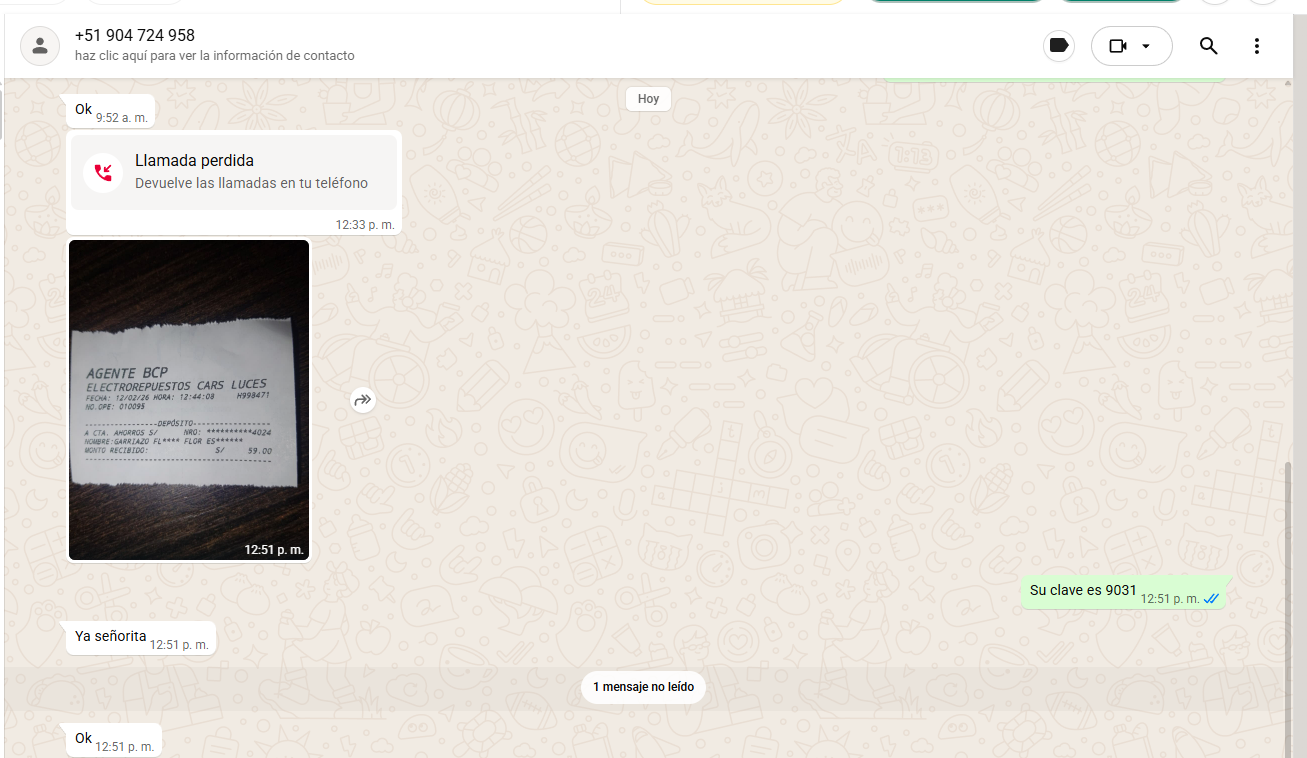
Task: Select the 'Ya señorita' message bubble
Action: point(111,637)
